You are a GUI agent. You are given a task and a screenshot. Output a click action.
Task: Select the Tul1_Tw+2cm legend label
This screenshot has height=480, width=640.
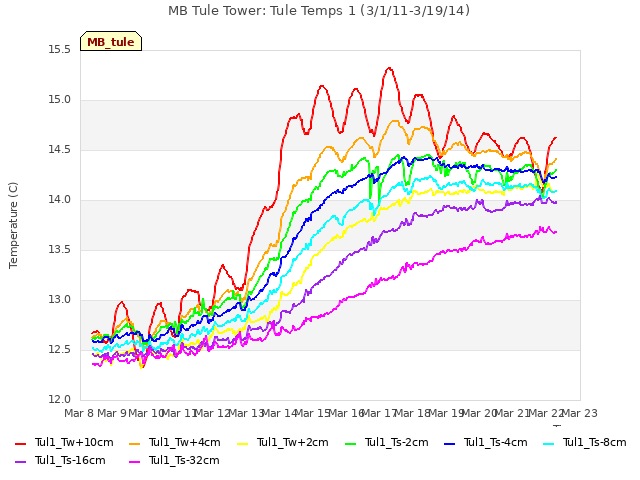(293, 442)
